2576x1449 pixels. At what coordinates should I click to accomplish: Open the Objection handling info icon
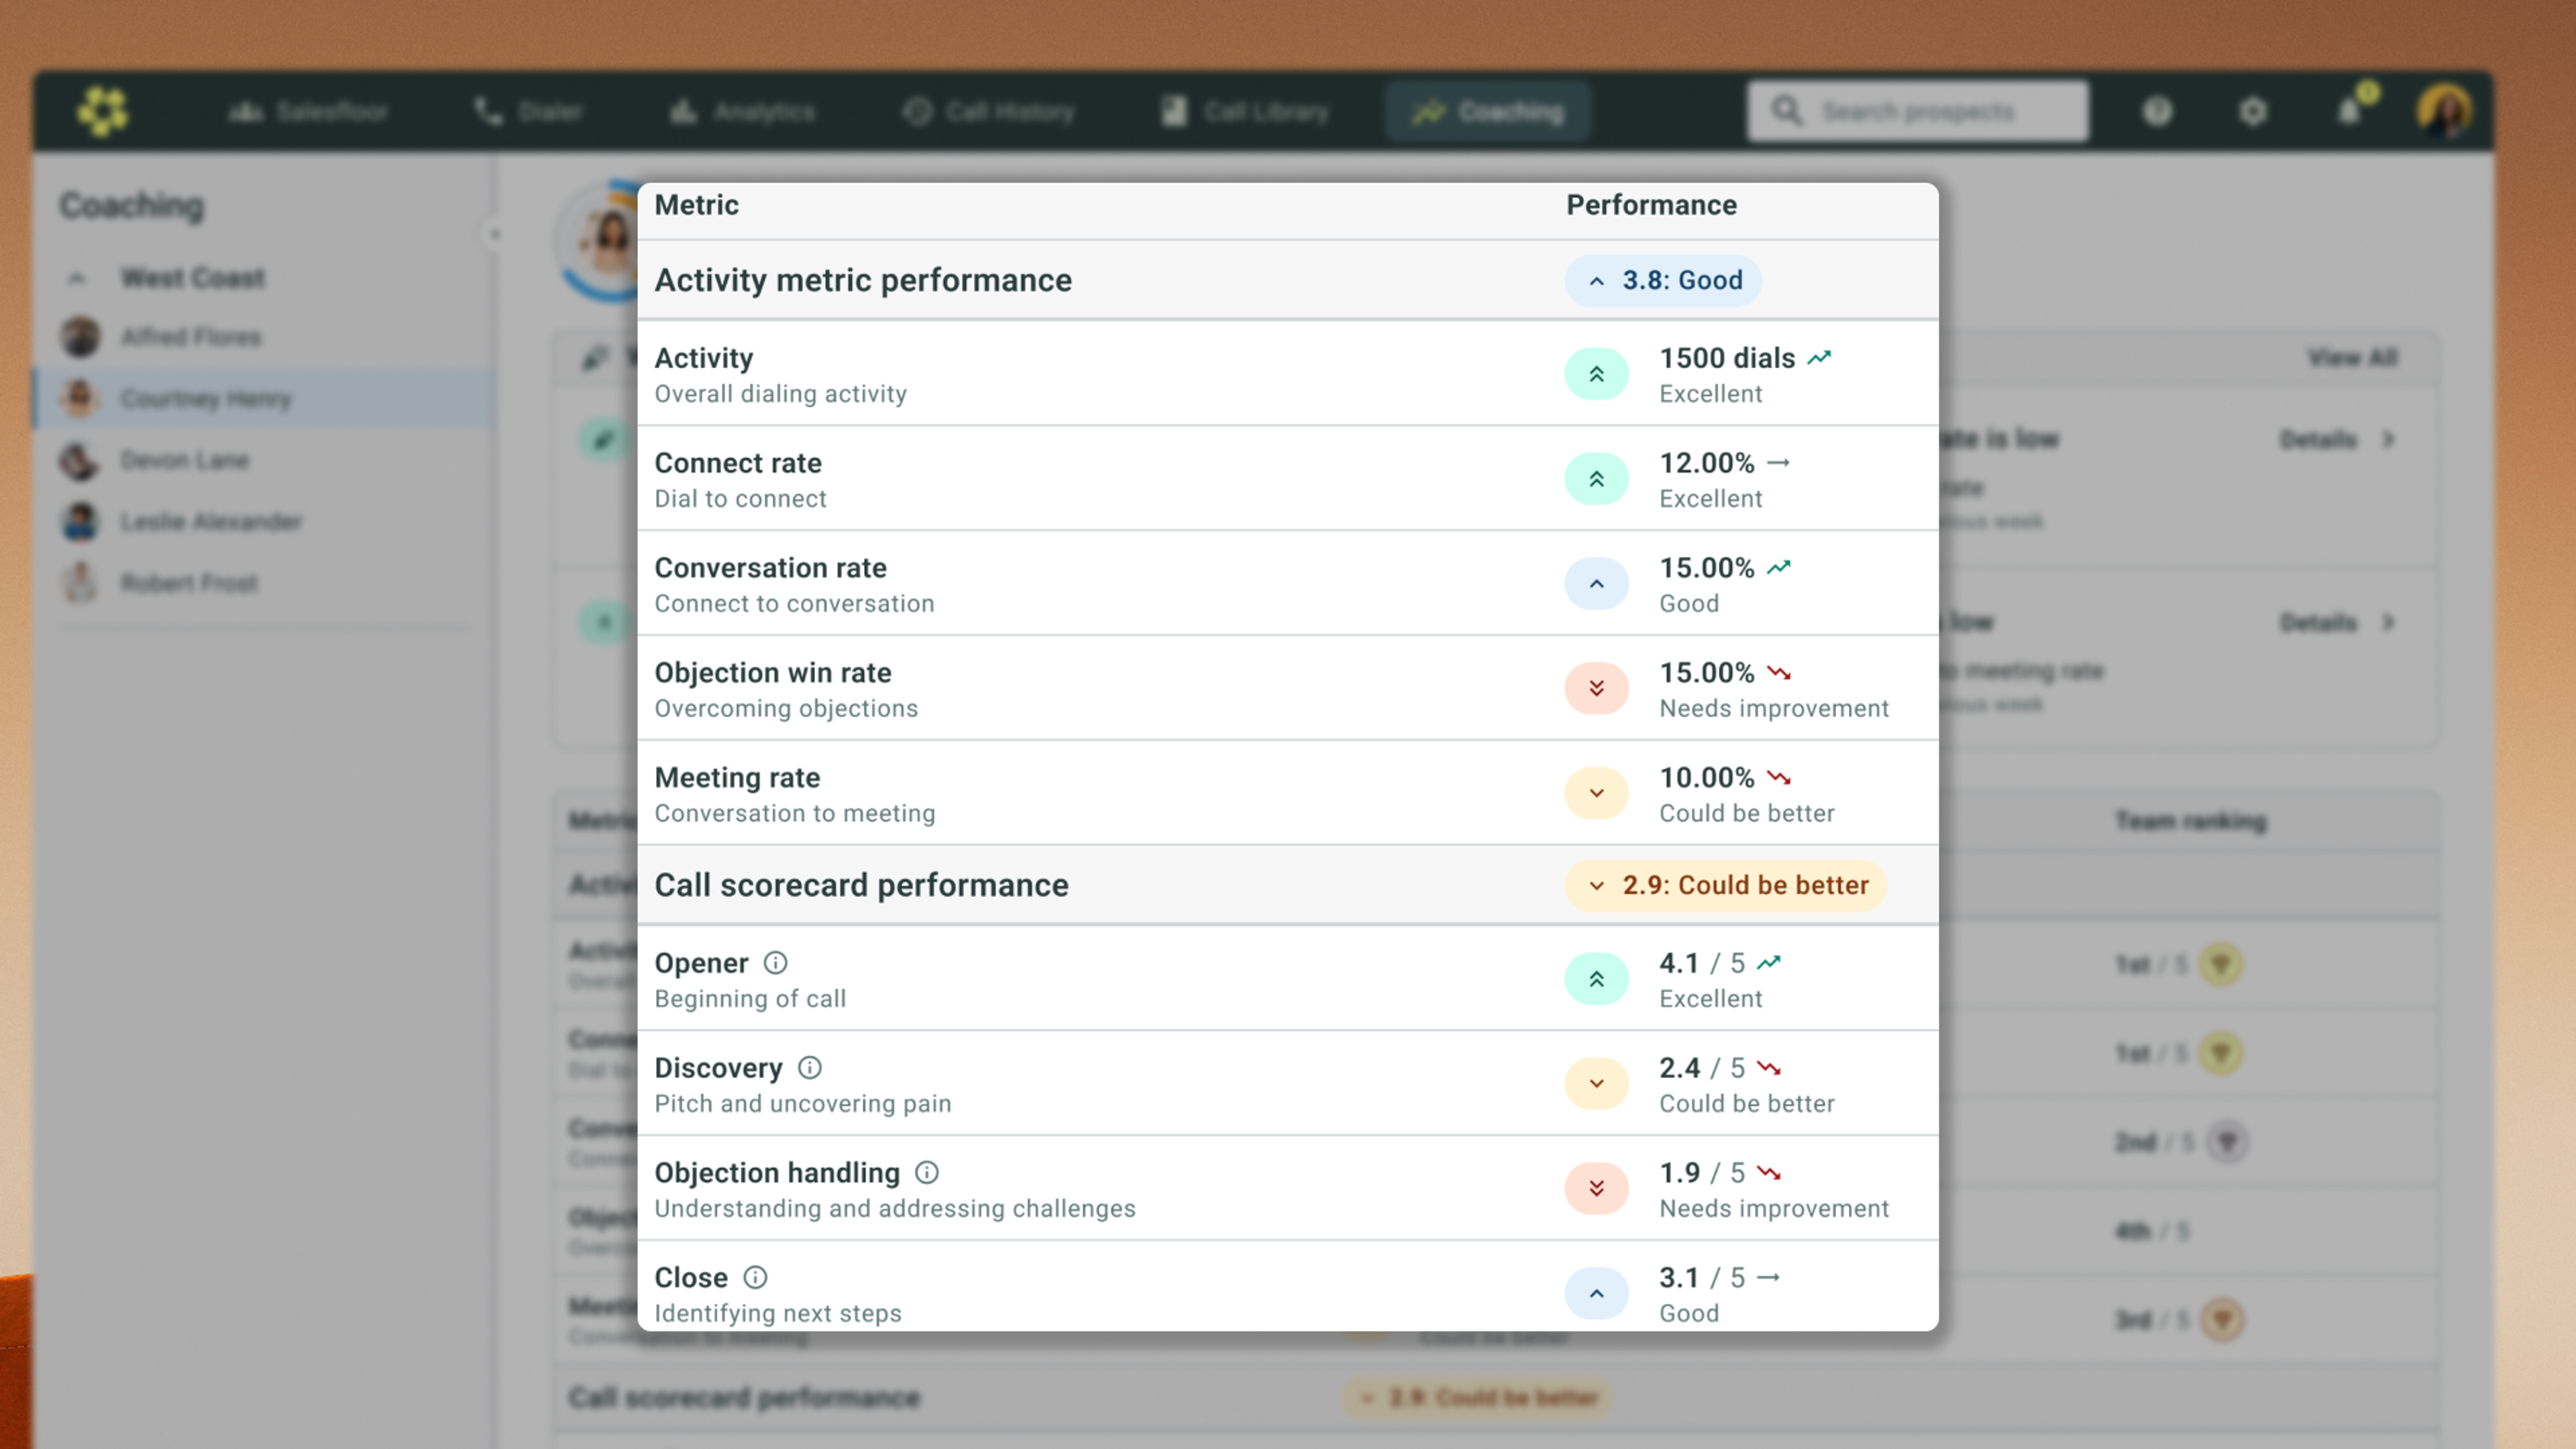click(x=927, y=1172)
